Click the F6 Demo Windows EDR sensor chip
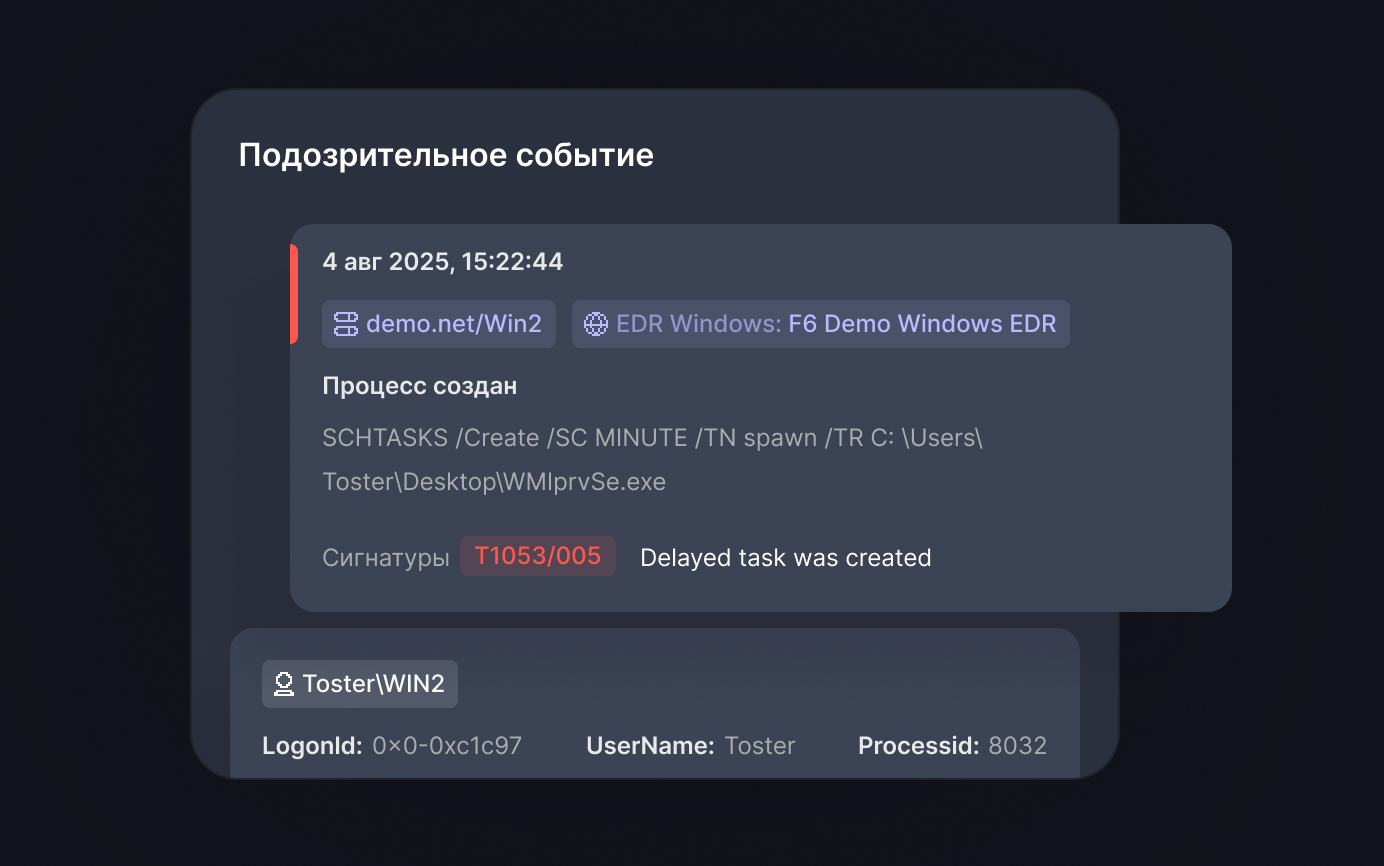 click(820, 323)
